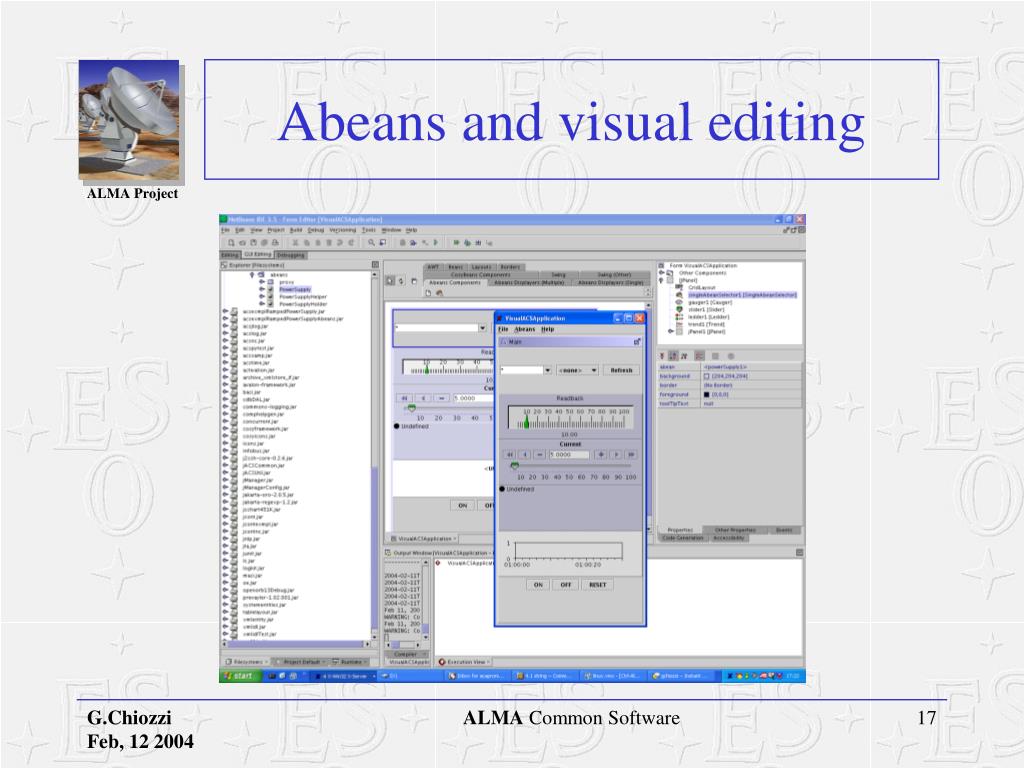Click the minus decrement button in VisualACSApplication
Image resolution: width=1024 pixels, height=768 pixels.
click(x=539, y=455)
